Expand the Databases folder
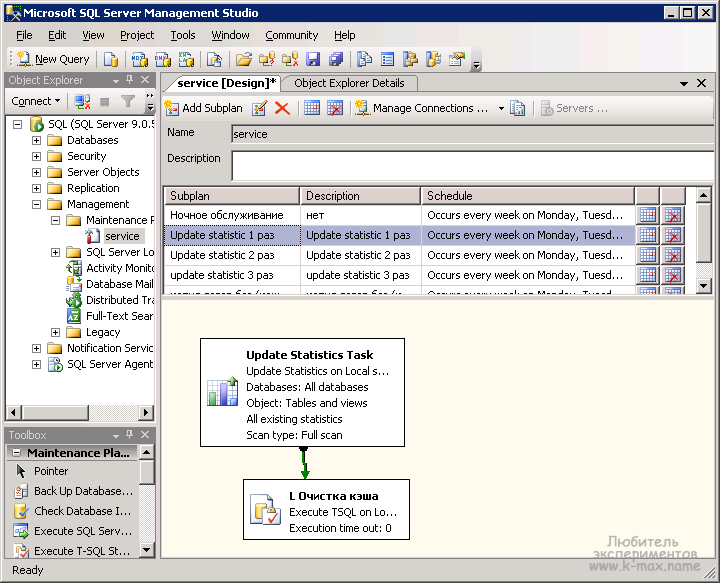The height and width of the screenshot is (583, 720). (36, 140)
